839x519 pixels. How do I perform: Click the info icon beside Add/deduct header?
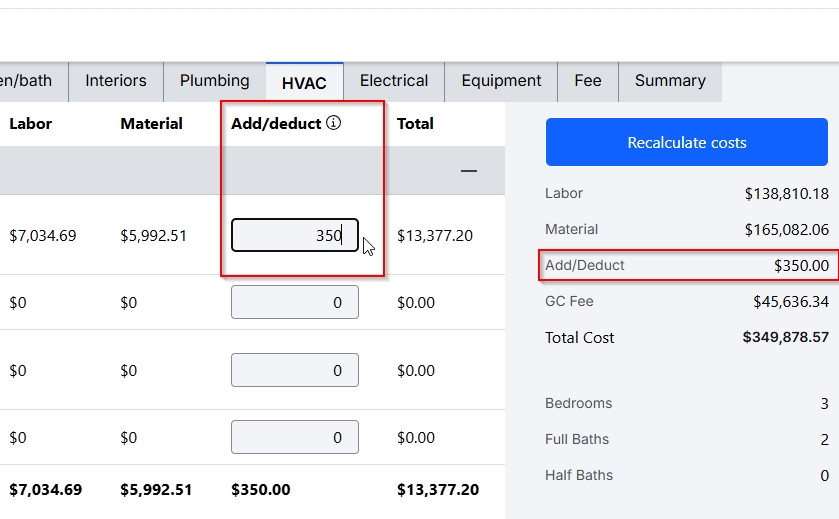pyautogui.click(x=334, y=124)
